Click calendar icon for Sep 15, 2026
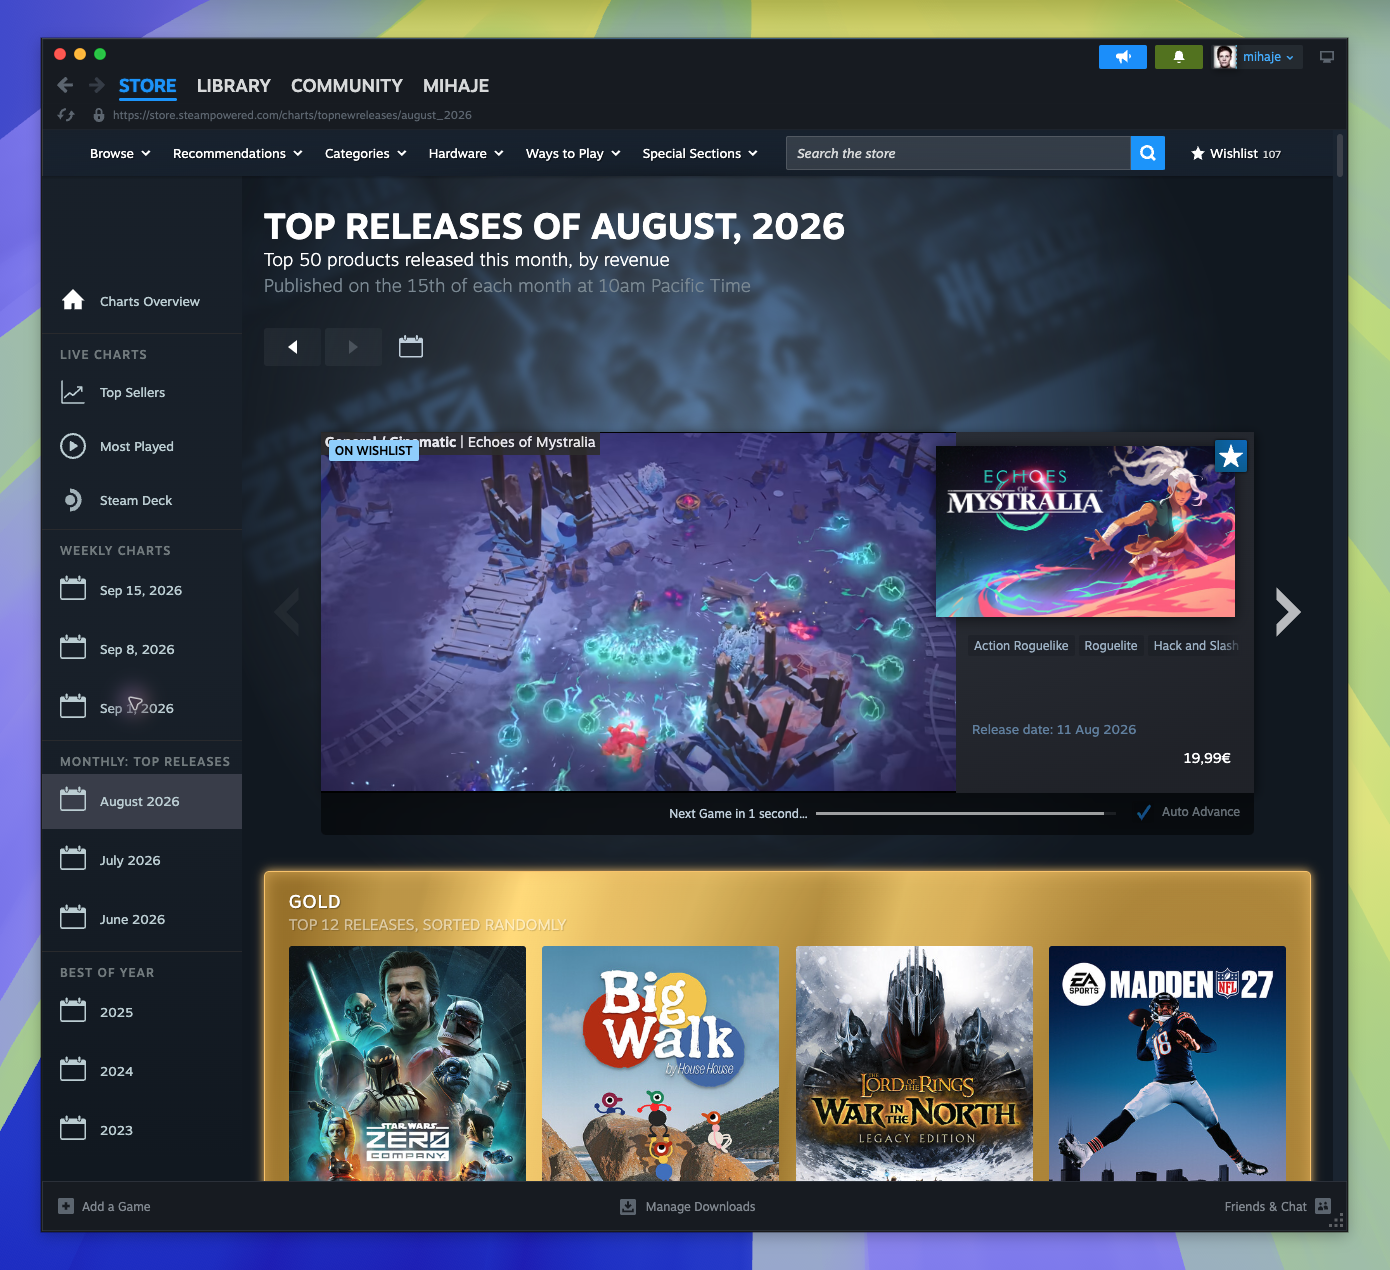The image size is (1390, 1270). (x=73, y=589)
